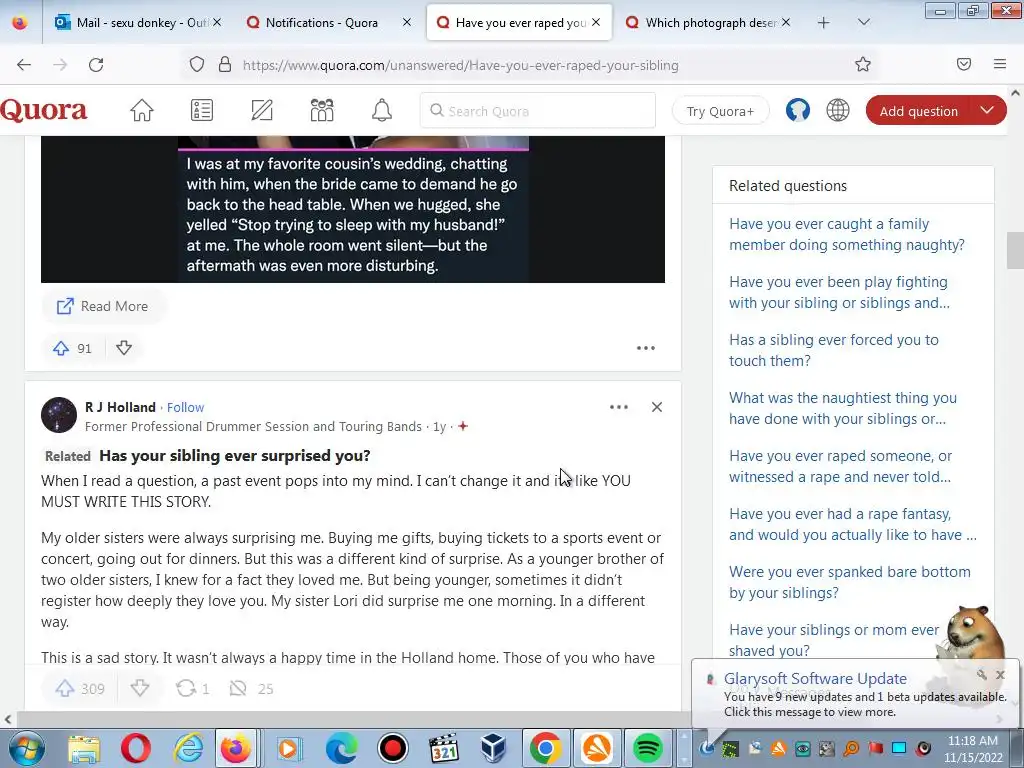This screenshot has width=1024, height=768.
Task: Open 'What was the naughtiest thing' question
Action: tap(842, 408)
